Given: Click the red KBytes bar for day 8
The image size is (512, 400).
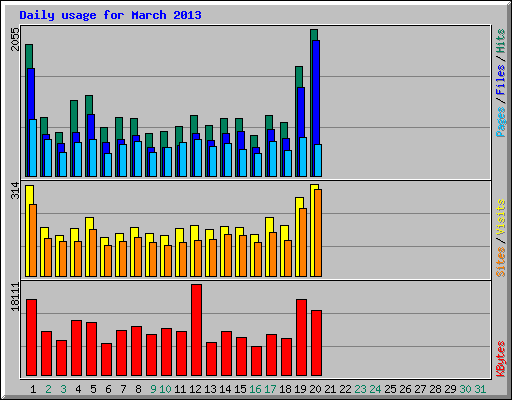Looking at the screenshot, I should 137,351.
